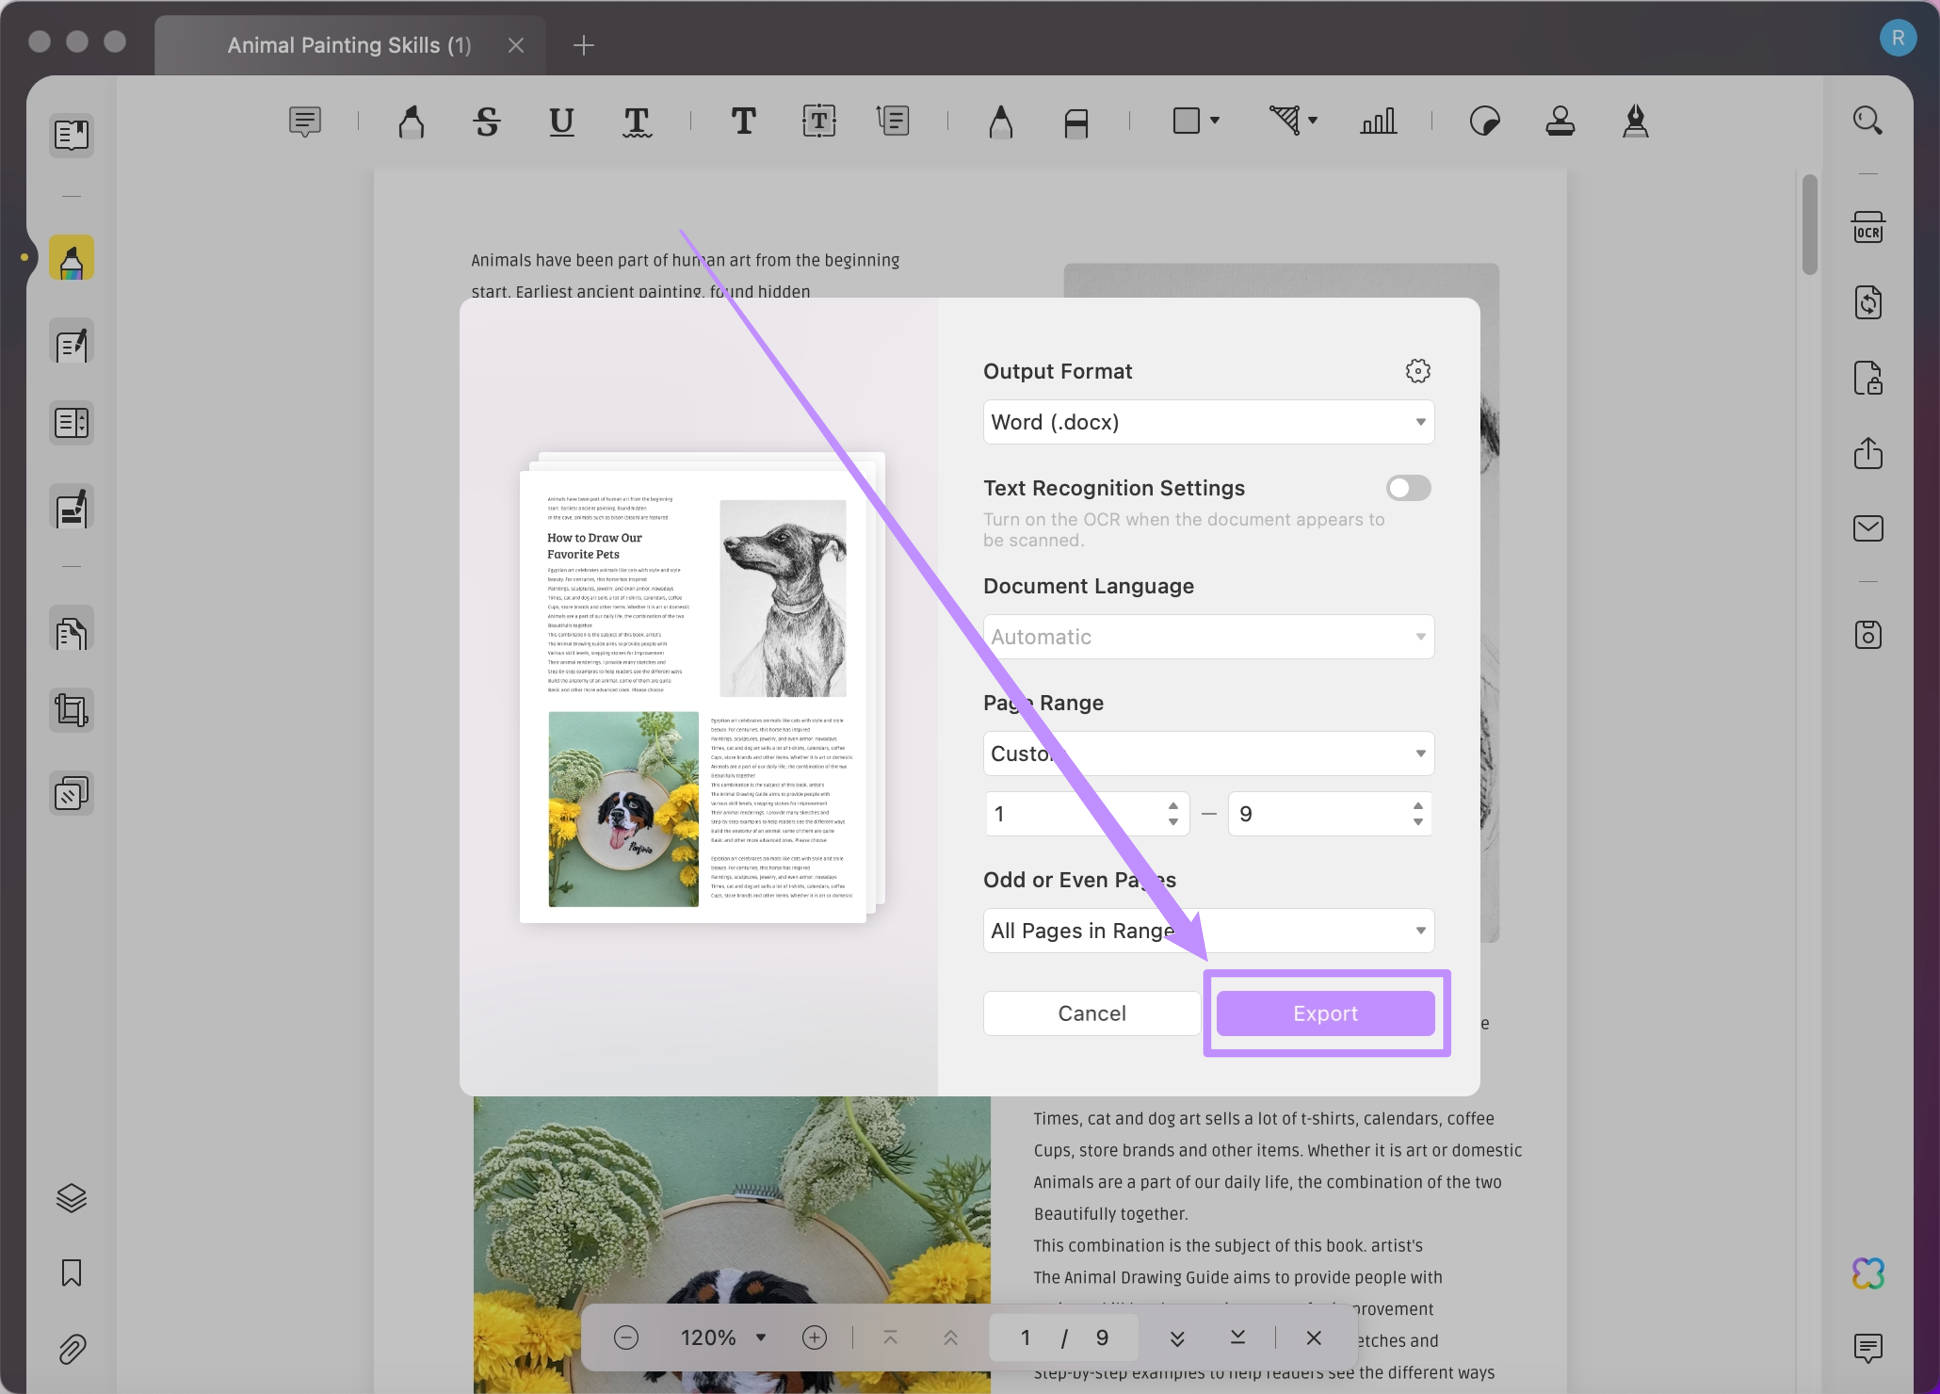Go to the previous page arrow
Image resolution: width=1940 pixels, height=1394 pixels.
[x=950, y=1337]
